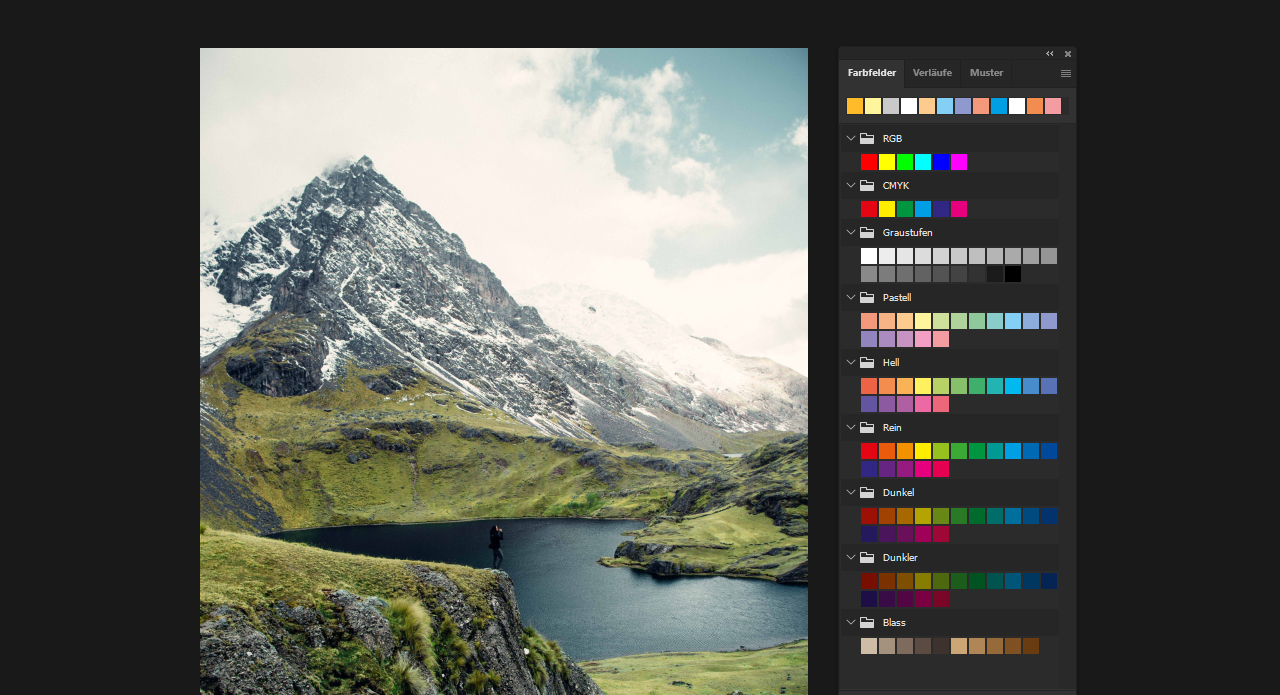This screenshot has width=1280, height=695.
Task: Select the first swatch in Hell group
Action: [x=869, y=386]
